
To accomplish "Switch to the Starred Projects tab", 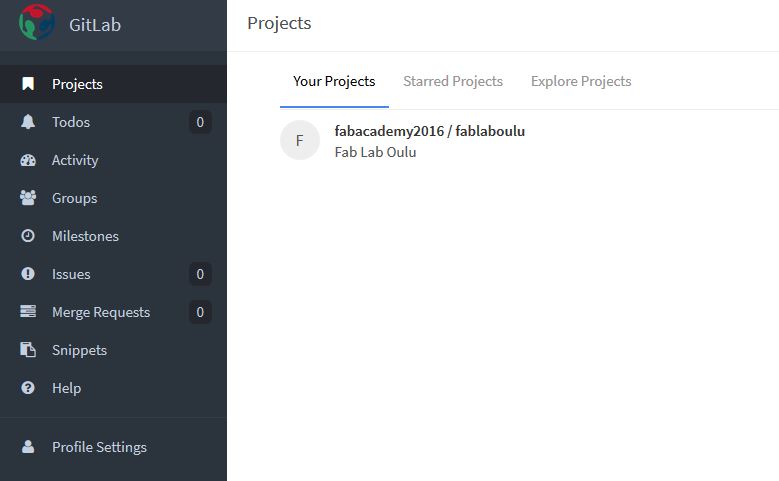I will click(x=453, y=81).
